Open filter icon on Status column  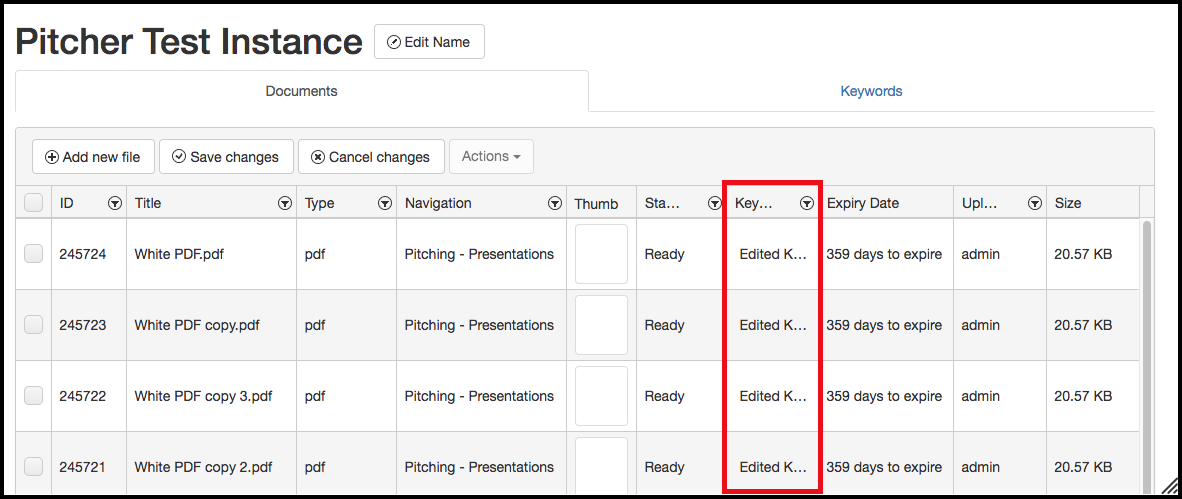pyautogui.click(x=714, y=203)
